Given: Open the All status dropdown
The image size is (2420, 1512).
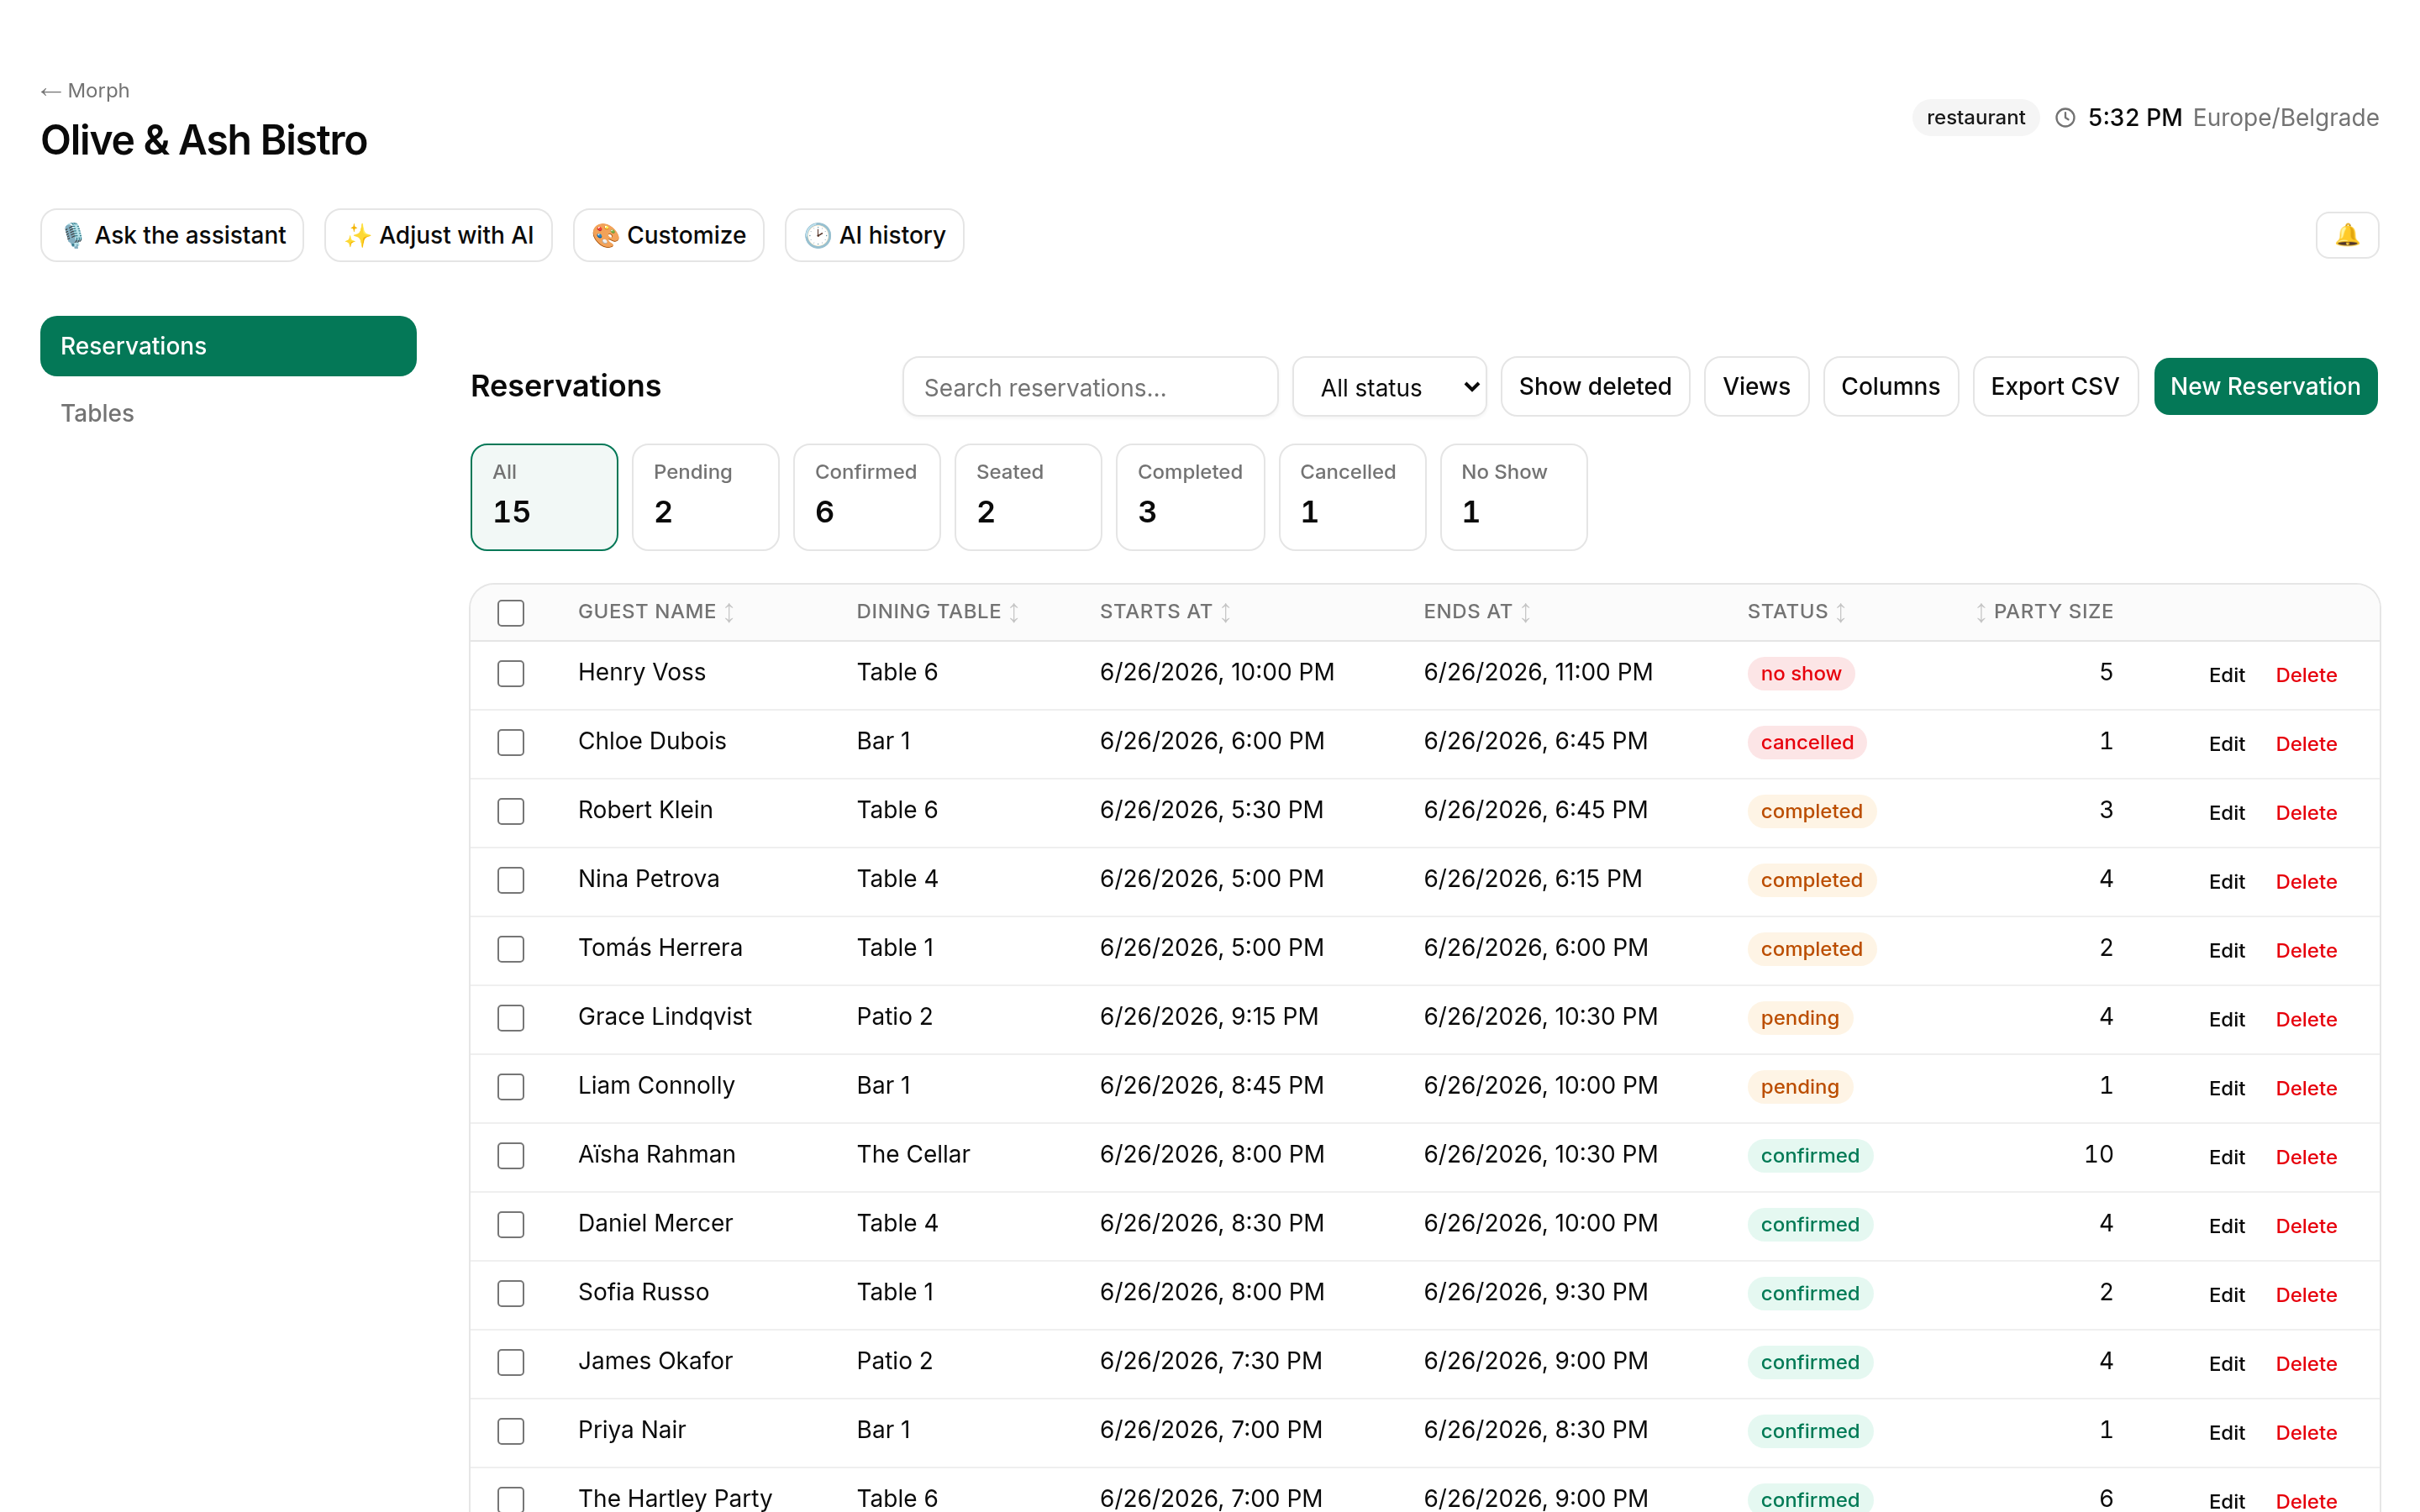Looking at the screenshot, I should tap(1389, 387).
